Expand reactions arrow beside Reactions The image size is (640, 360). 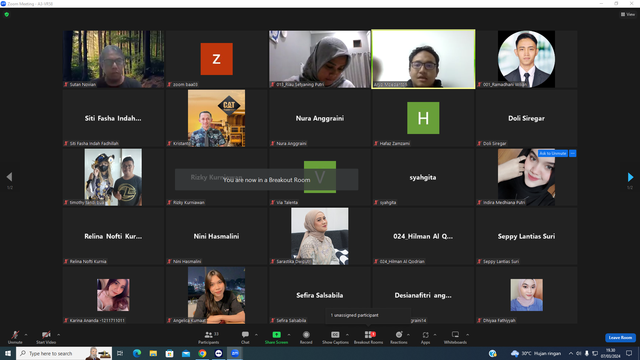(x=408, y=335)
